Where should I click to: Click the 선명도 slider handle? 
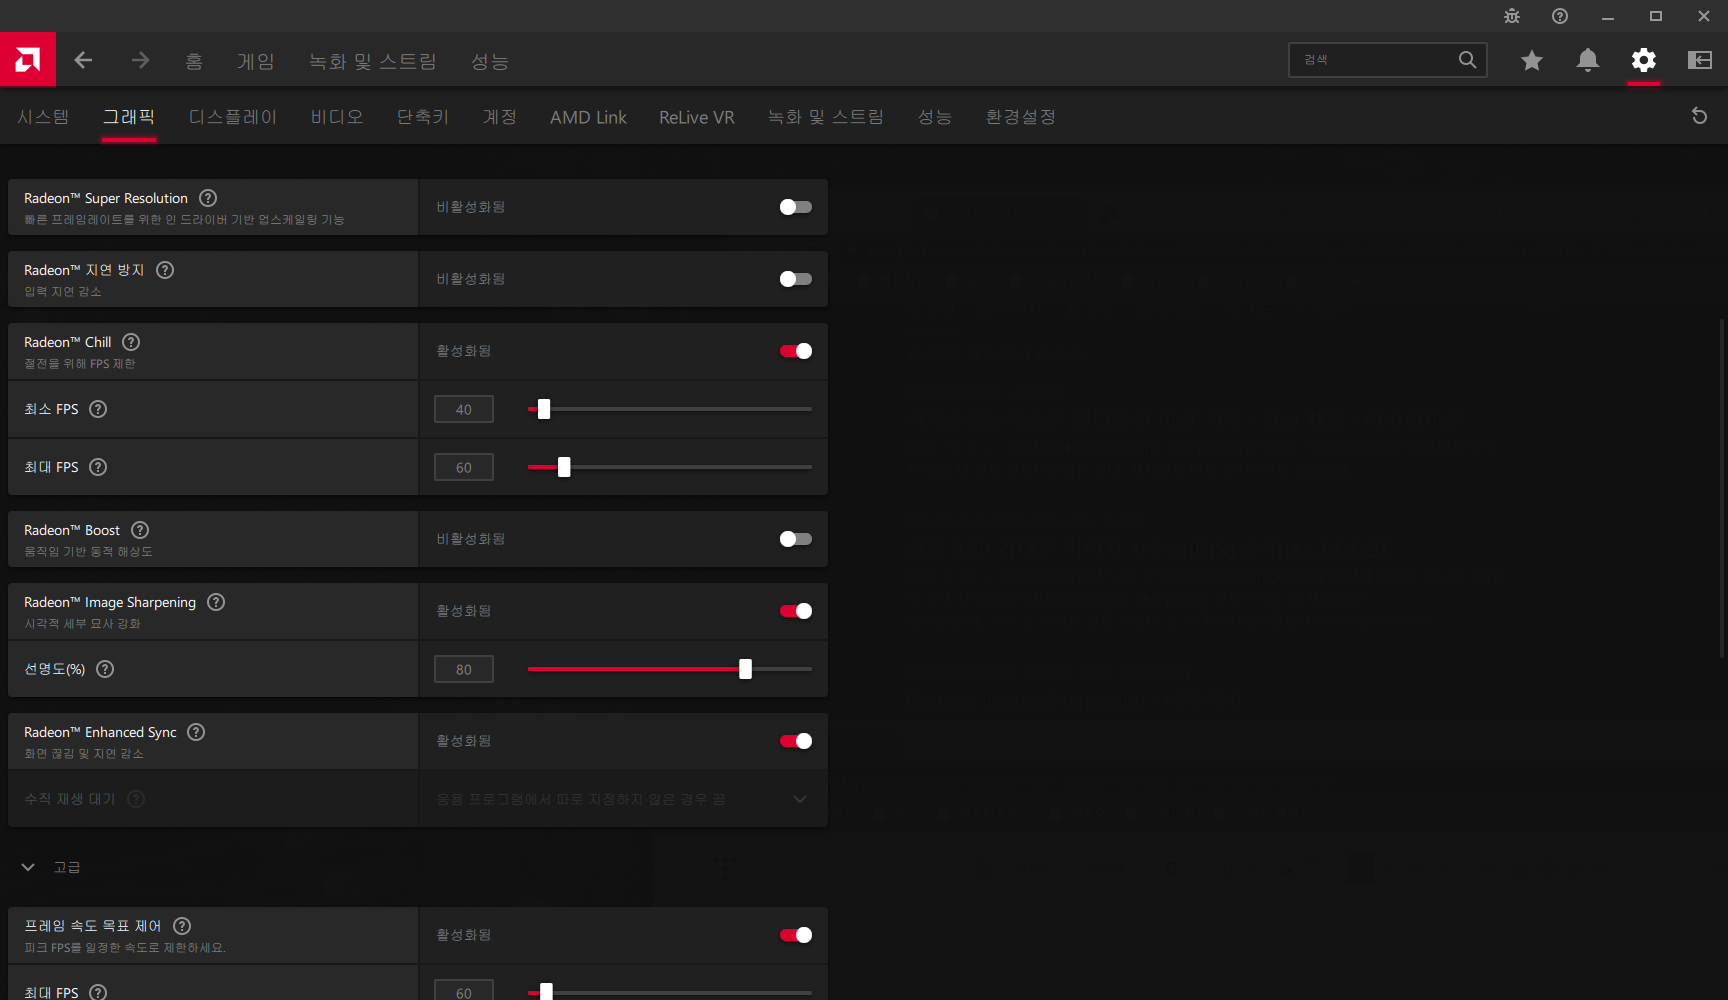(745, 669)
